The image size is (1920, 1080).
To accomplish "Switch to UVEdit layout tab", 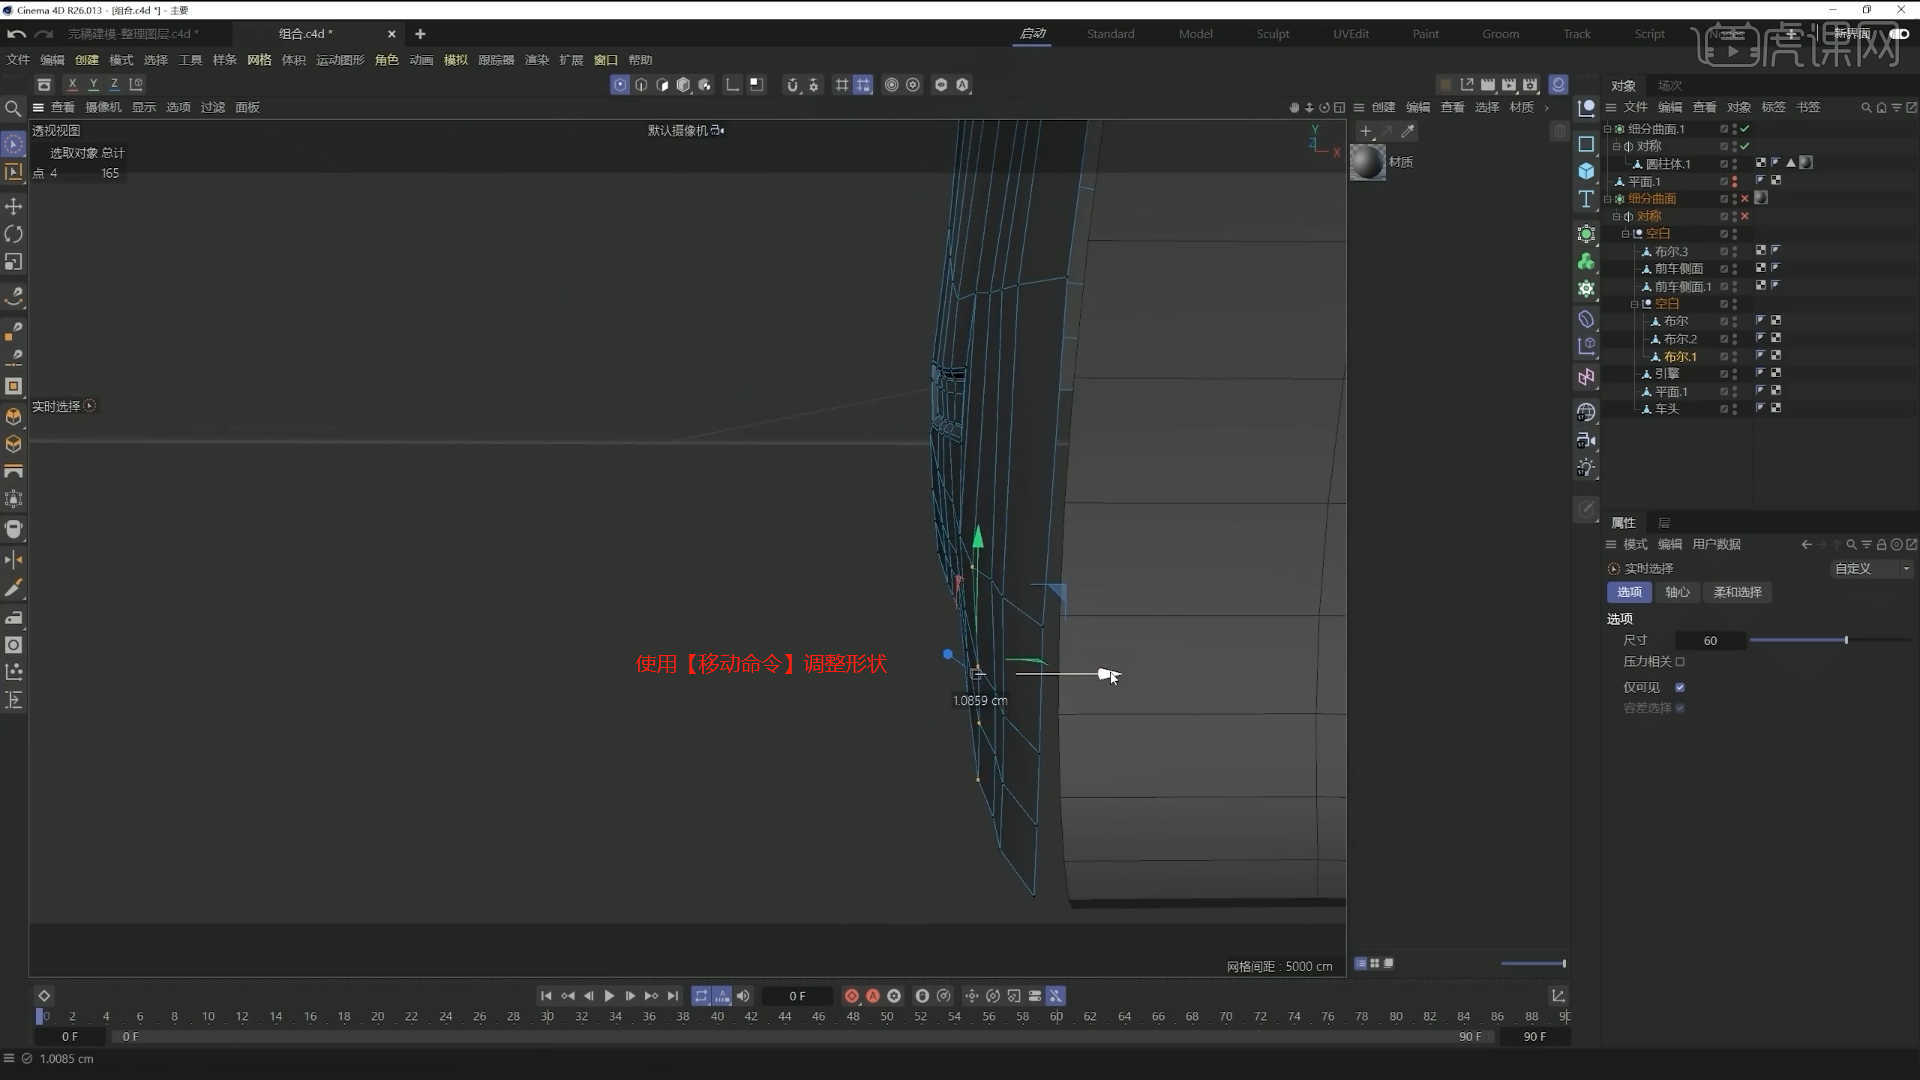I will click(x=1350, y=34).
